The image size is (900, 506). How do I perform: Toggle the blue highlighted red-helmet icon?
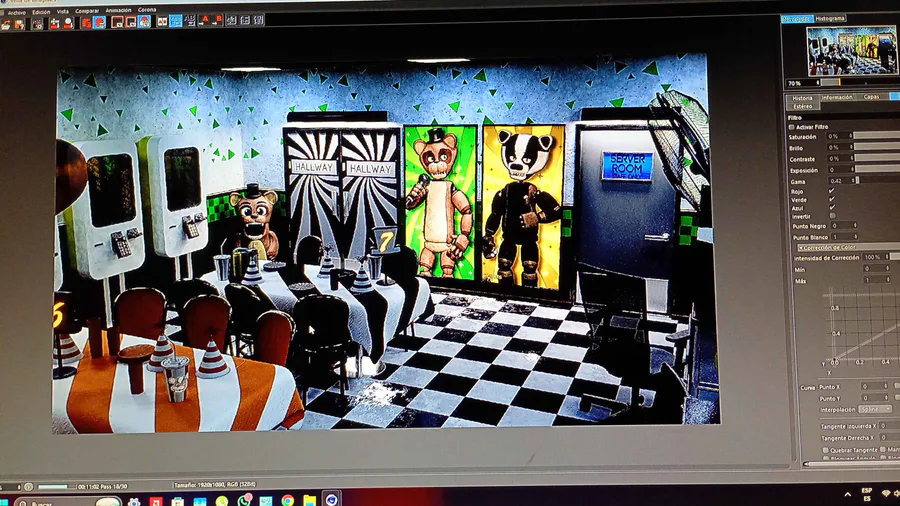tap(99, 22)
